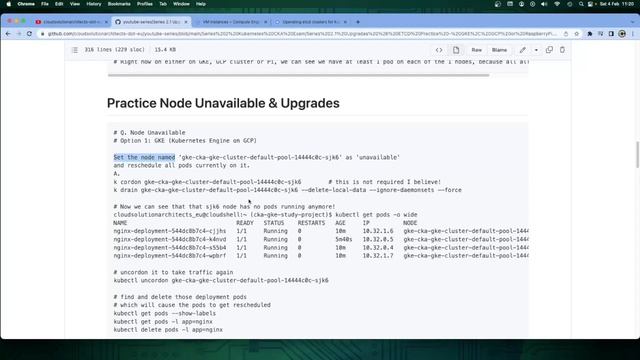Click the code block horizontal scrollbar

[298, 75]
